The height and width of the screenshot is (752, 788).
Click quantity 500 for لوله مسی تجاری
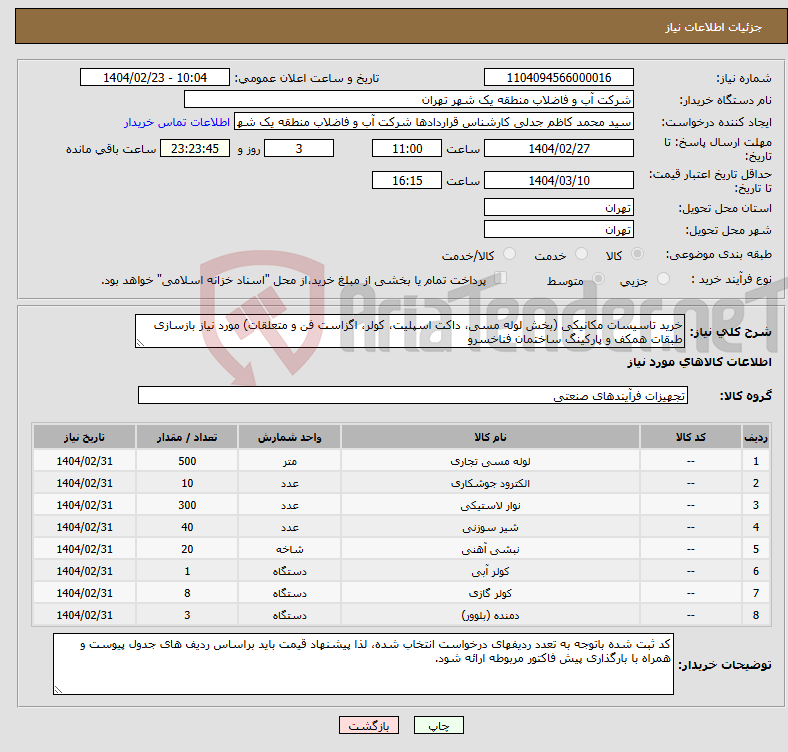187,461
